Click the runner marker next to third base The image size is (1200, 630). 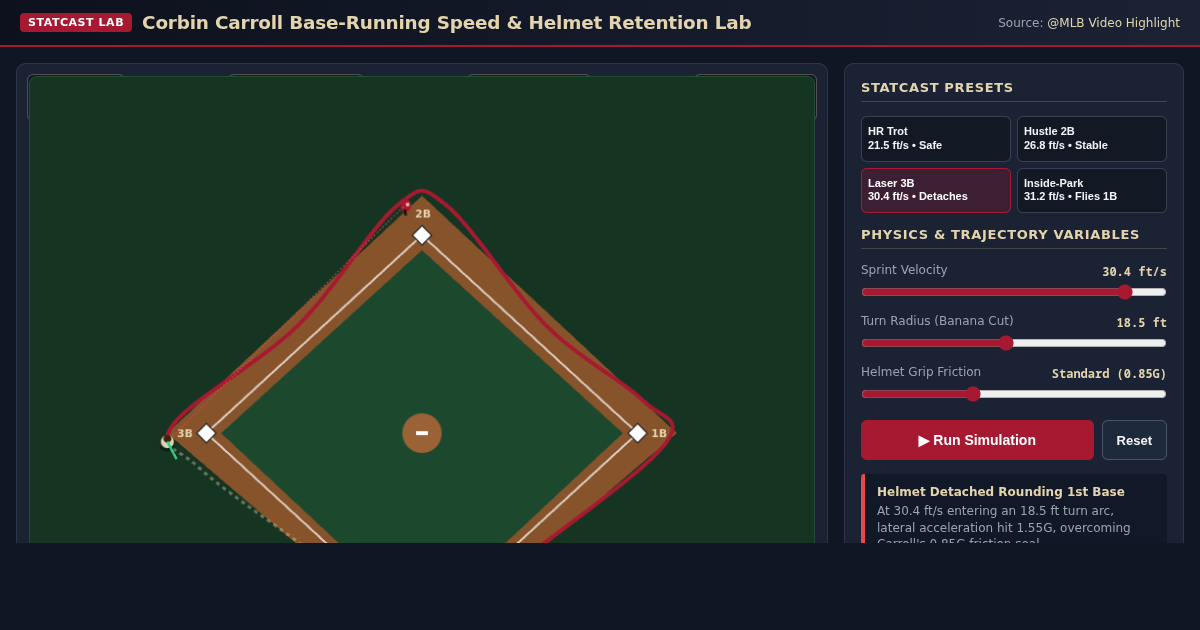click(x=167, y=441)
